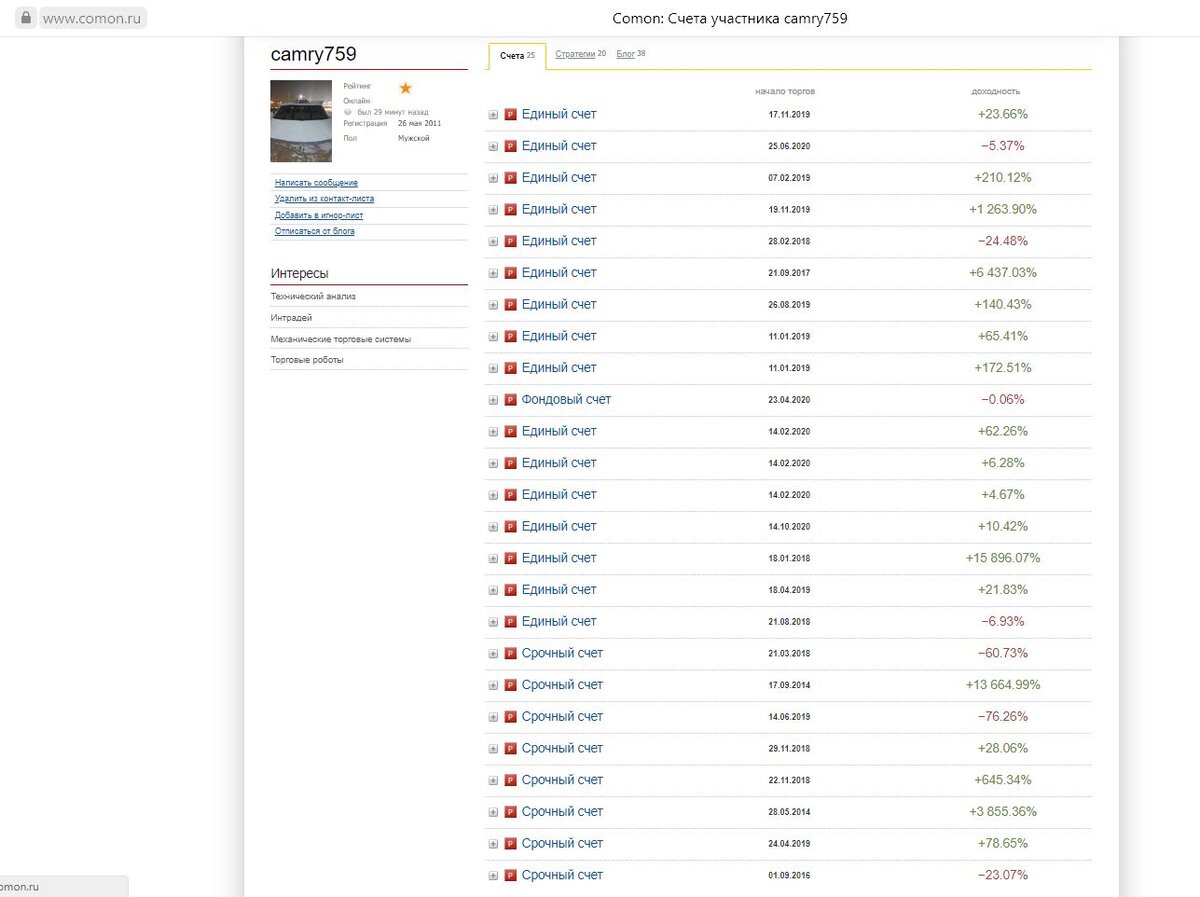Screen dimensions: 1200x897
Task: Click red P icon of the +4.67% account
Action: click(510, 495)
